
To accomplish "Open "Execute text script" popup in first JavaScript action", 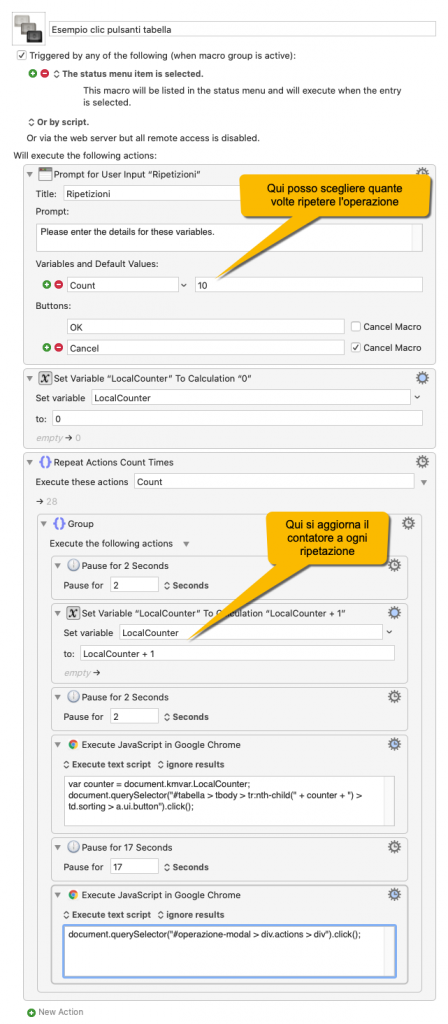I will (x=107, y=764).
